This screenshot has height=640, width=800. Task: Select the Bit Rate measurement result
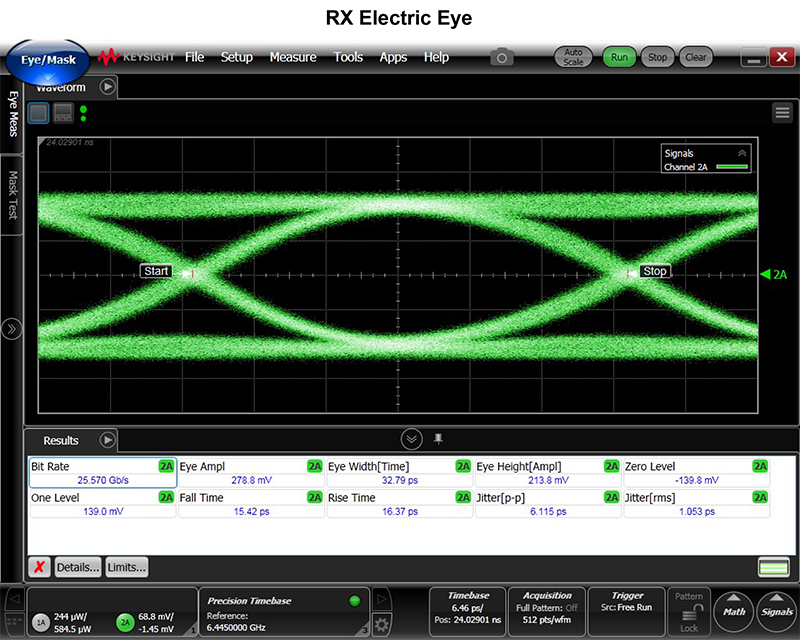[103, 473]
